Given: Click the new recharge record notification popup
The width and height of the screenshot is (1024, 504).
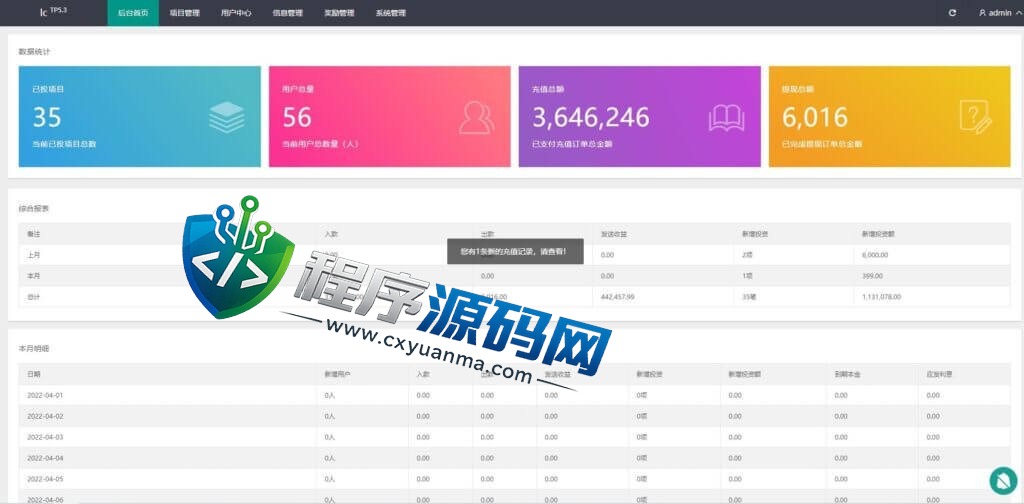Looking at the screenshot, I should [515, 251].
